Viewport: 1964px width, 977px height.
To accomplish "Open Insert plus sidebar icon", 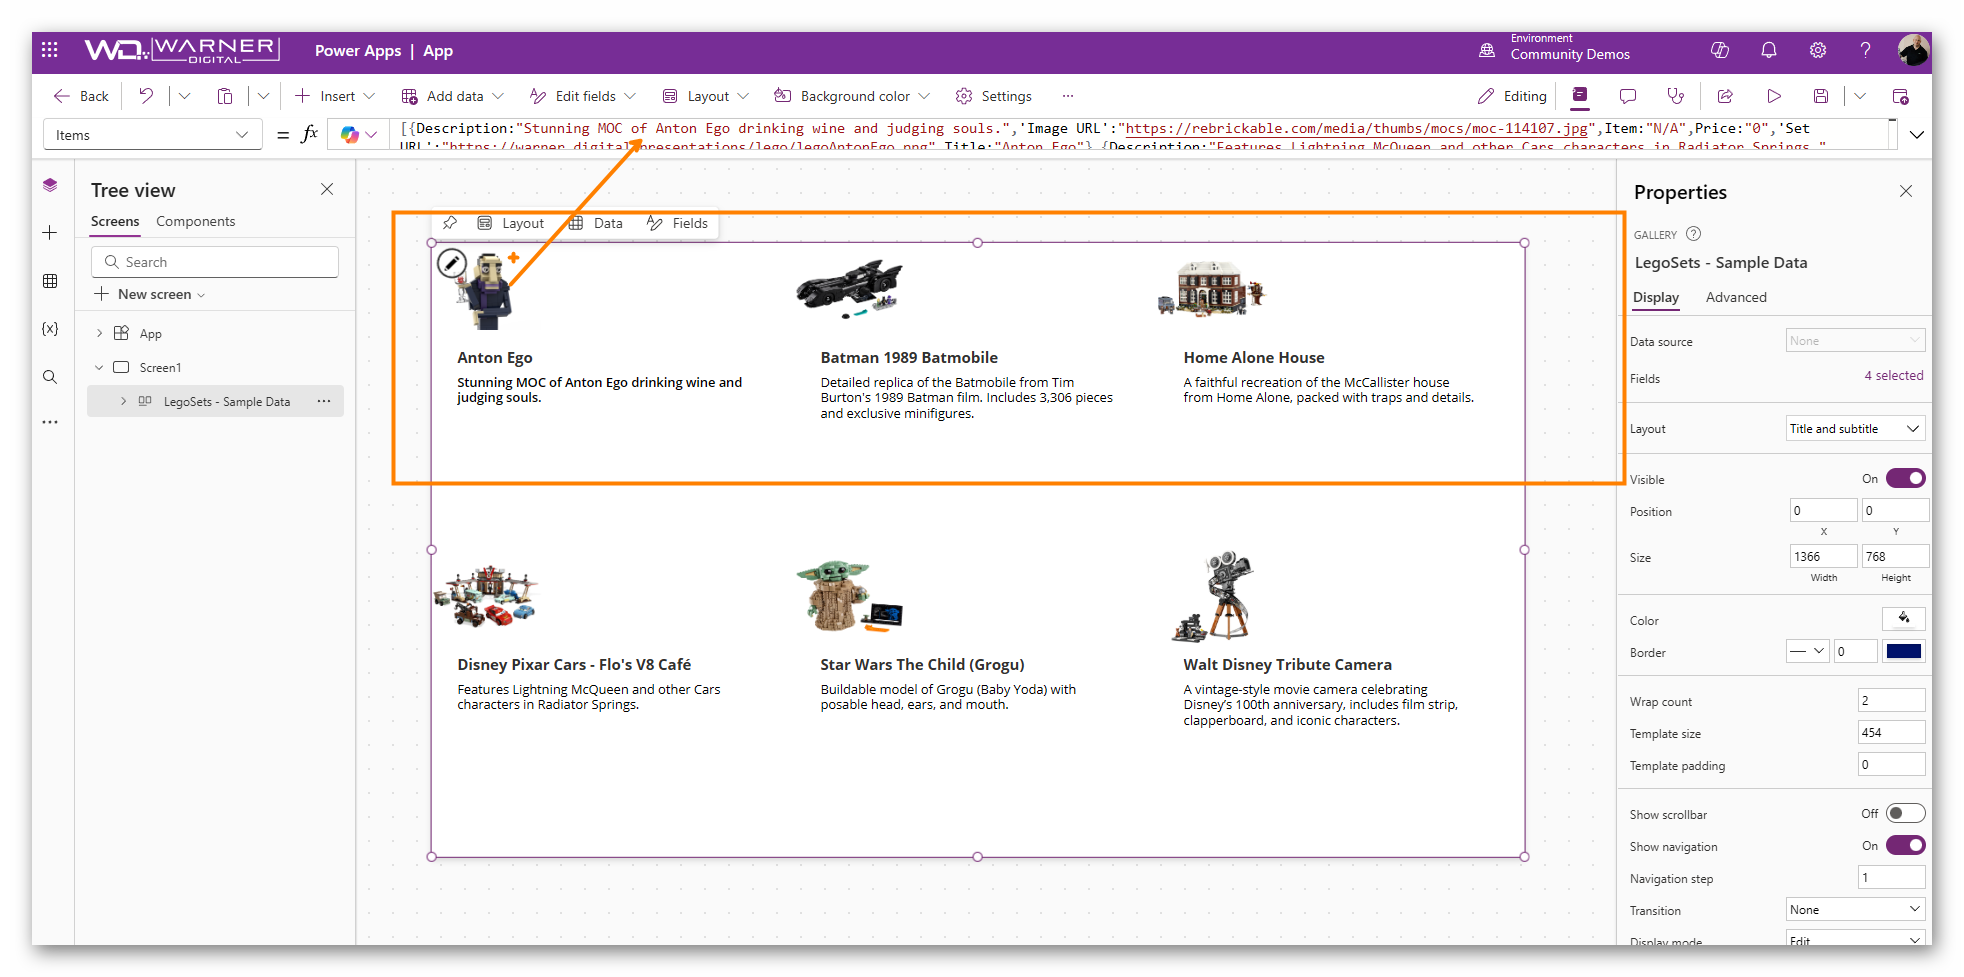I will pyautogui.click(x=50, y=233).
